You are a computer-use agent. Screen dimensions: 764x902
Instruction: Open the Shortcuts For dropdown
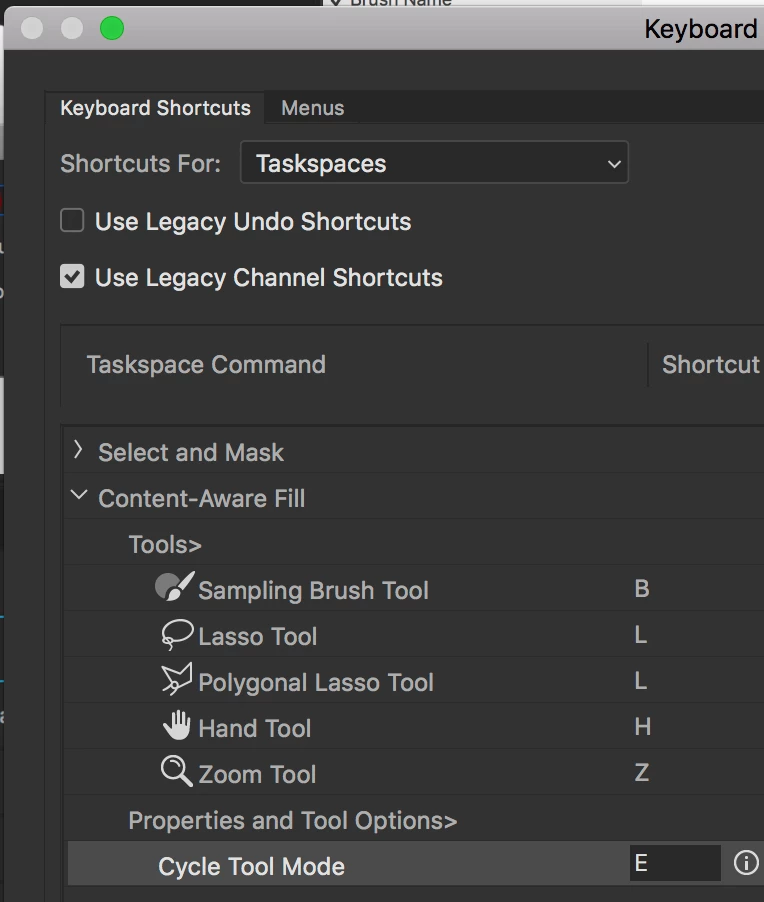tap(434, 164)
